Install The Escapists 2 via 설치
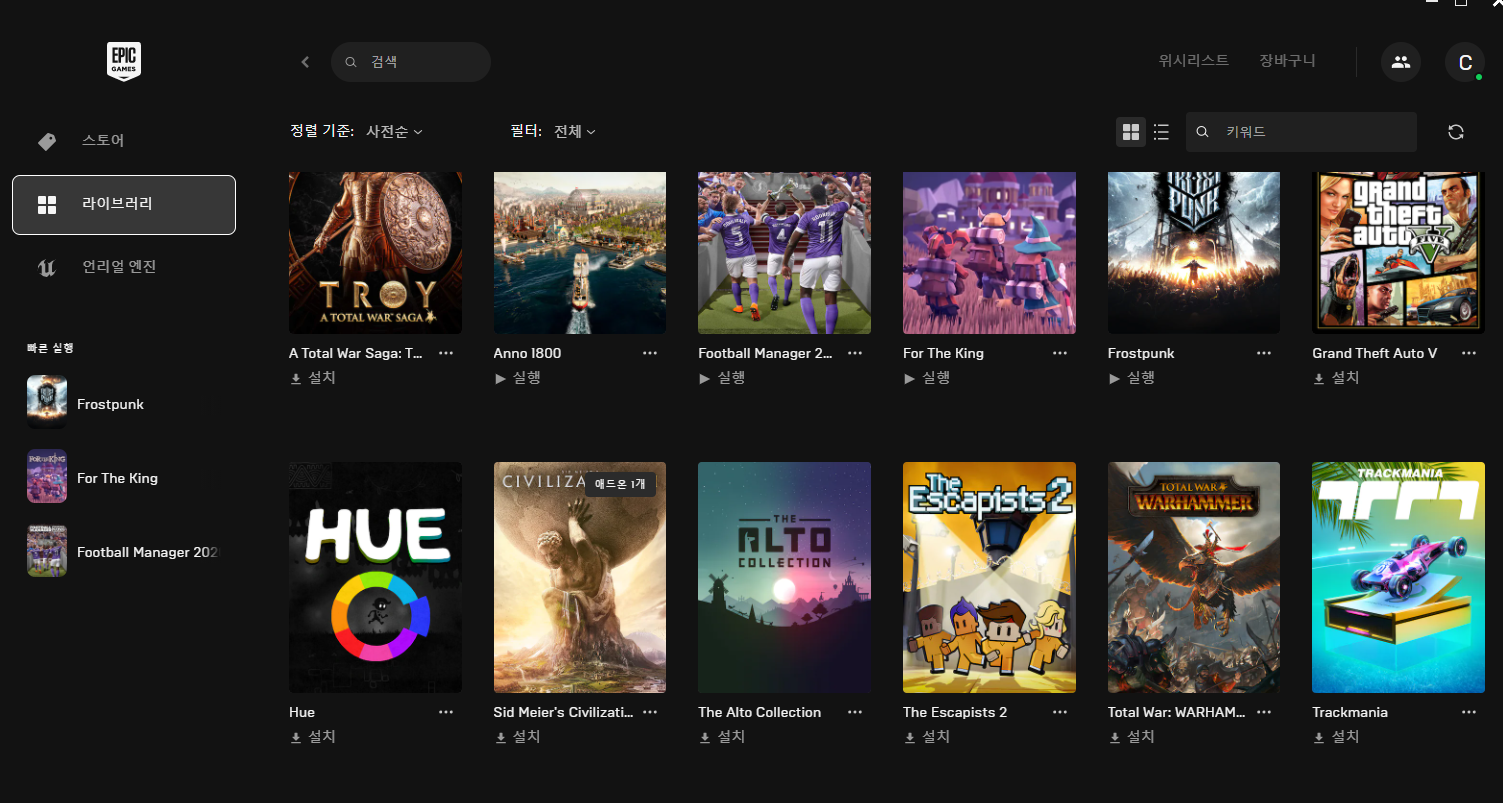The width and height of the screenshot is (1503, 803). 927,737
